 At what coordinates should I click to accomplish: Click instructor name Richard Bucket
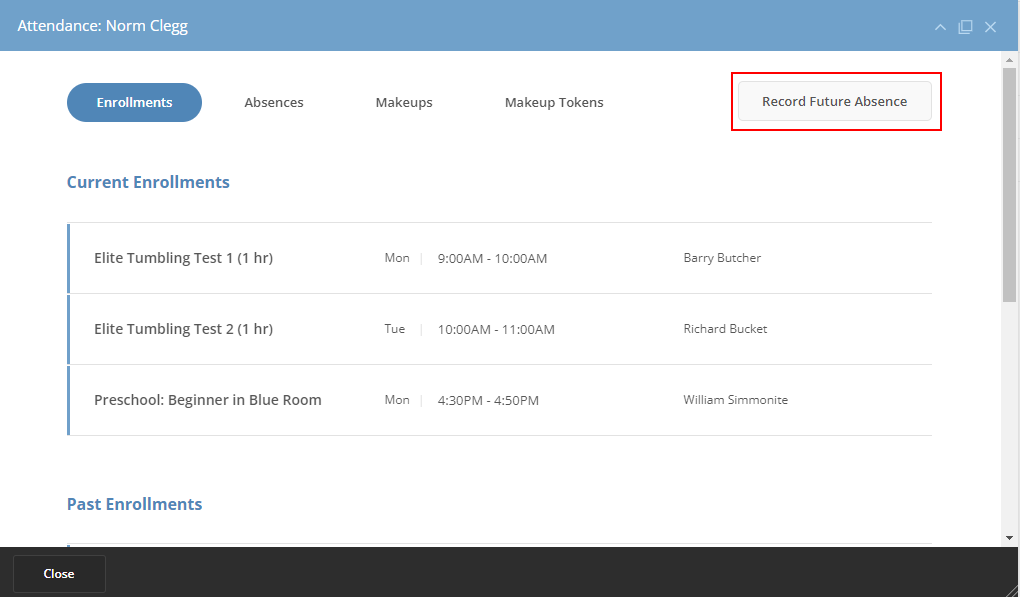[725, 329]
